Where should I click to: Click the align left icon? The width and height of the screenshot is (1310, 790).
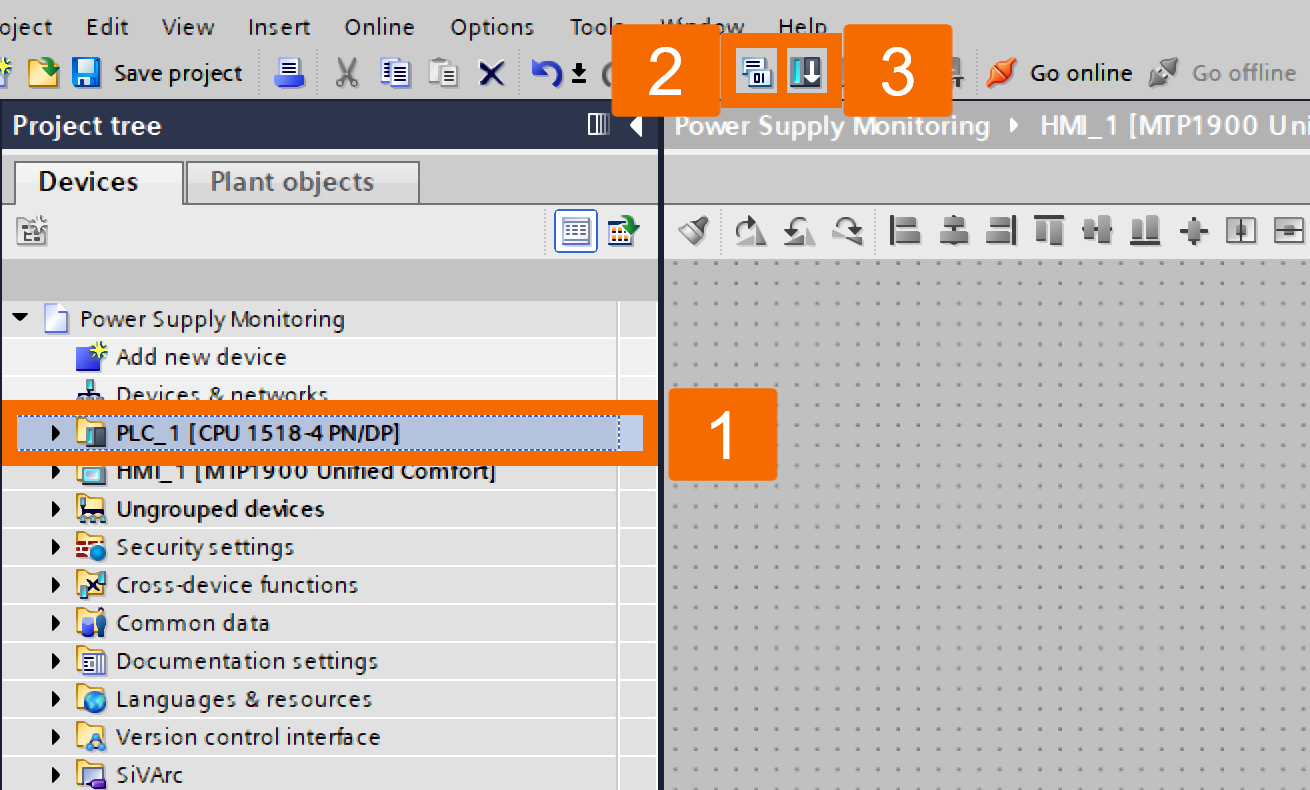[905, 231]
